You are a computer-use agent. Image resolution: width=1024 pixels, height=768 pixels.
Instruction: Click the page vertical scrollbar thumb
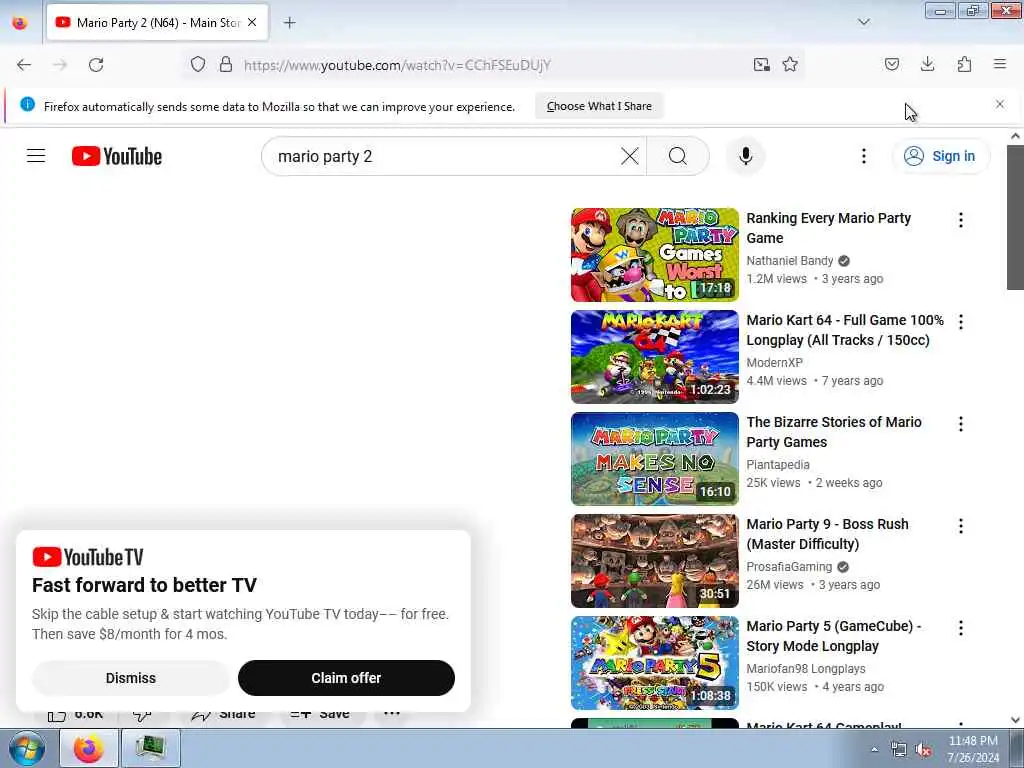click(1015, 217)
